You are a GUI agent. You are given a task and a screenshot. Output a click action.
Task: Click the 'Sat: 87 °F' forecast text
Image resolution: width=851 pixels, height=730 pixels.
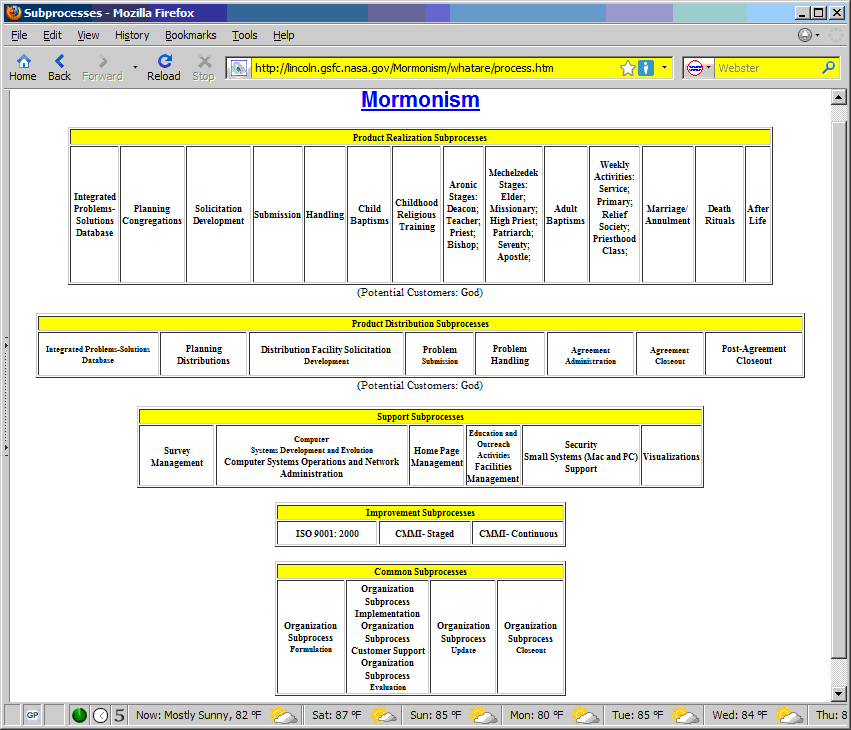(336, 715)
